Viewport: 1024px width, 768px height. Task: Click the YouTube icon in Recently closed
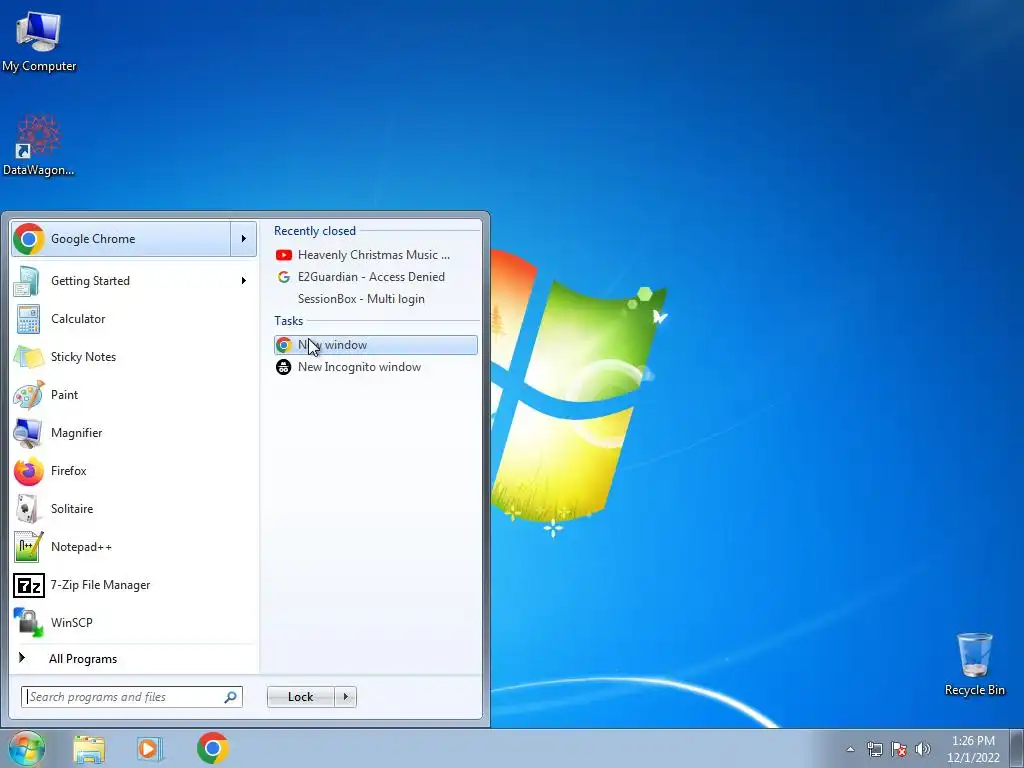(x=283, y=255)
